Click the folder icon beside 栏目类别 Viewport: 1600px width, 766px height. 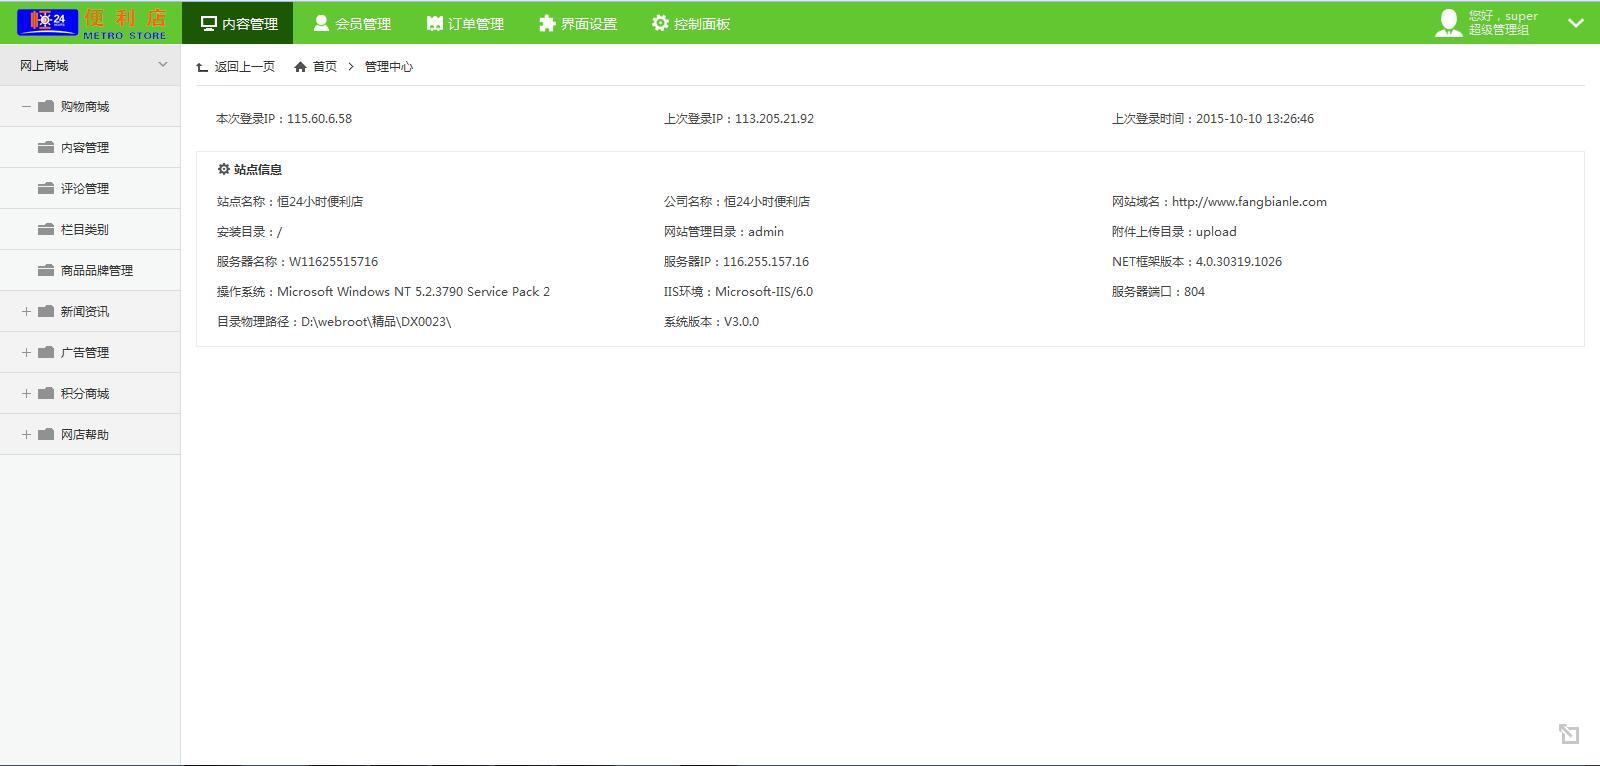[x=46, y=229]
